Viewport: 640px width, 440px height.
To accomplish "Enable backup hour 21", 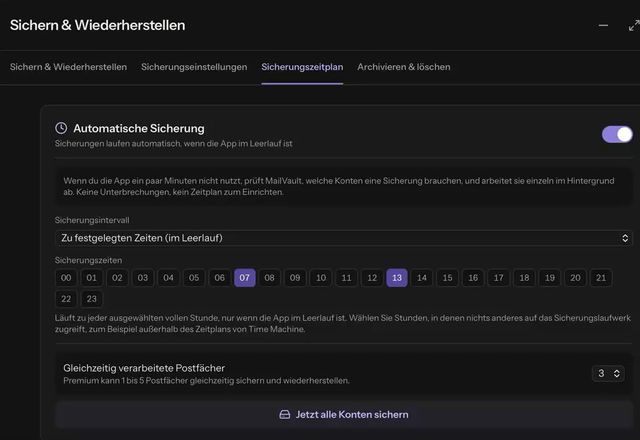I will (601, 278).
